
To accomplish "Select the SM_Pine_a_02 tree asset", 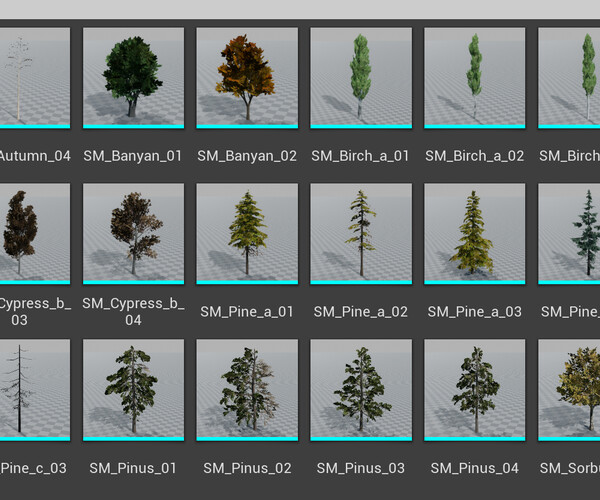I will [361, 234].
